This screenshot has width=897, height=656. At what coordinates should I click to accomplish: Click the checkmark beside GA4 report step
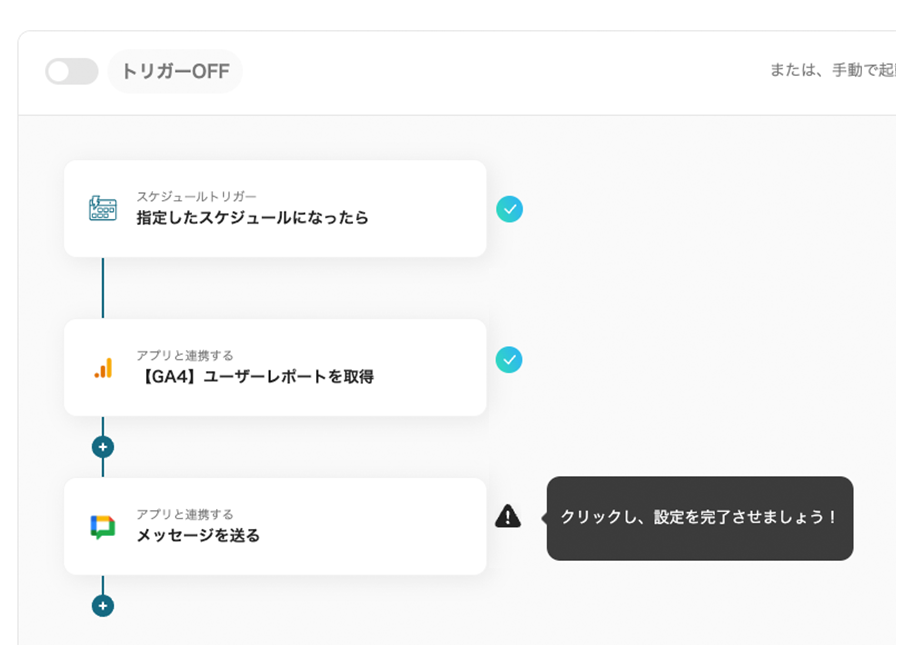click(509, 359)
